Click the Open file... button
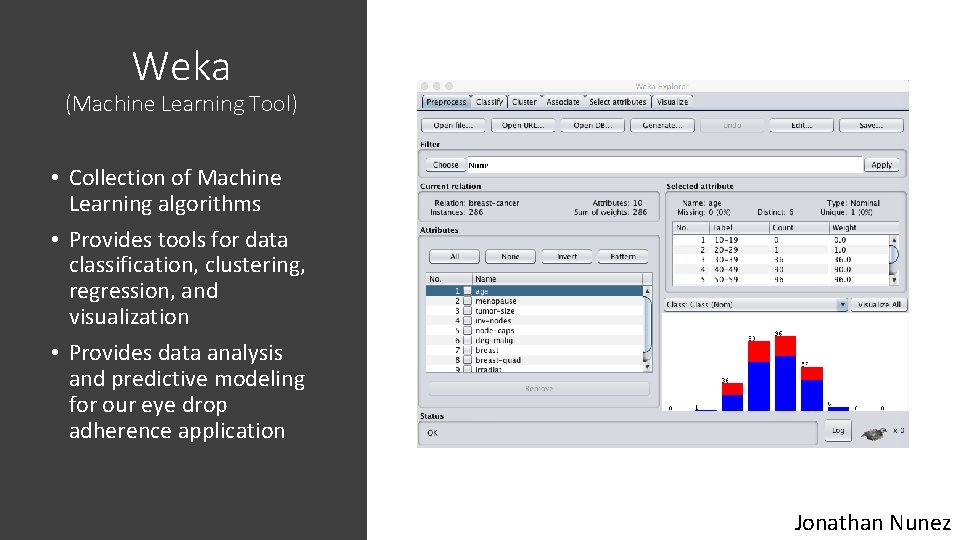Viewport: 960px width, 540px height. pos(453,126)
